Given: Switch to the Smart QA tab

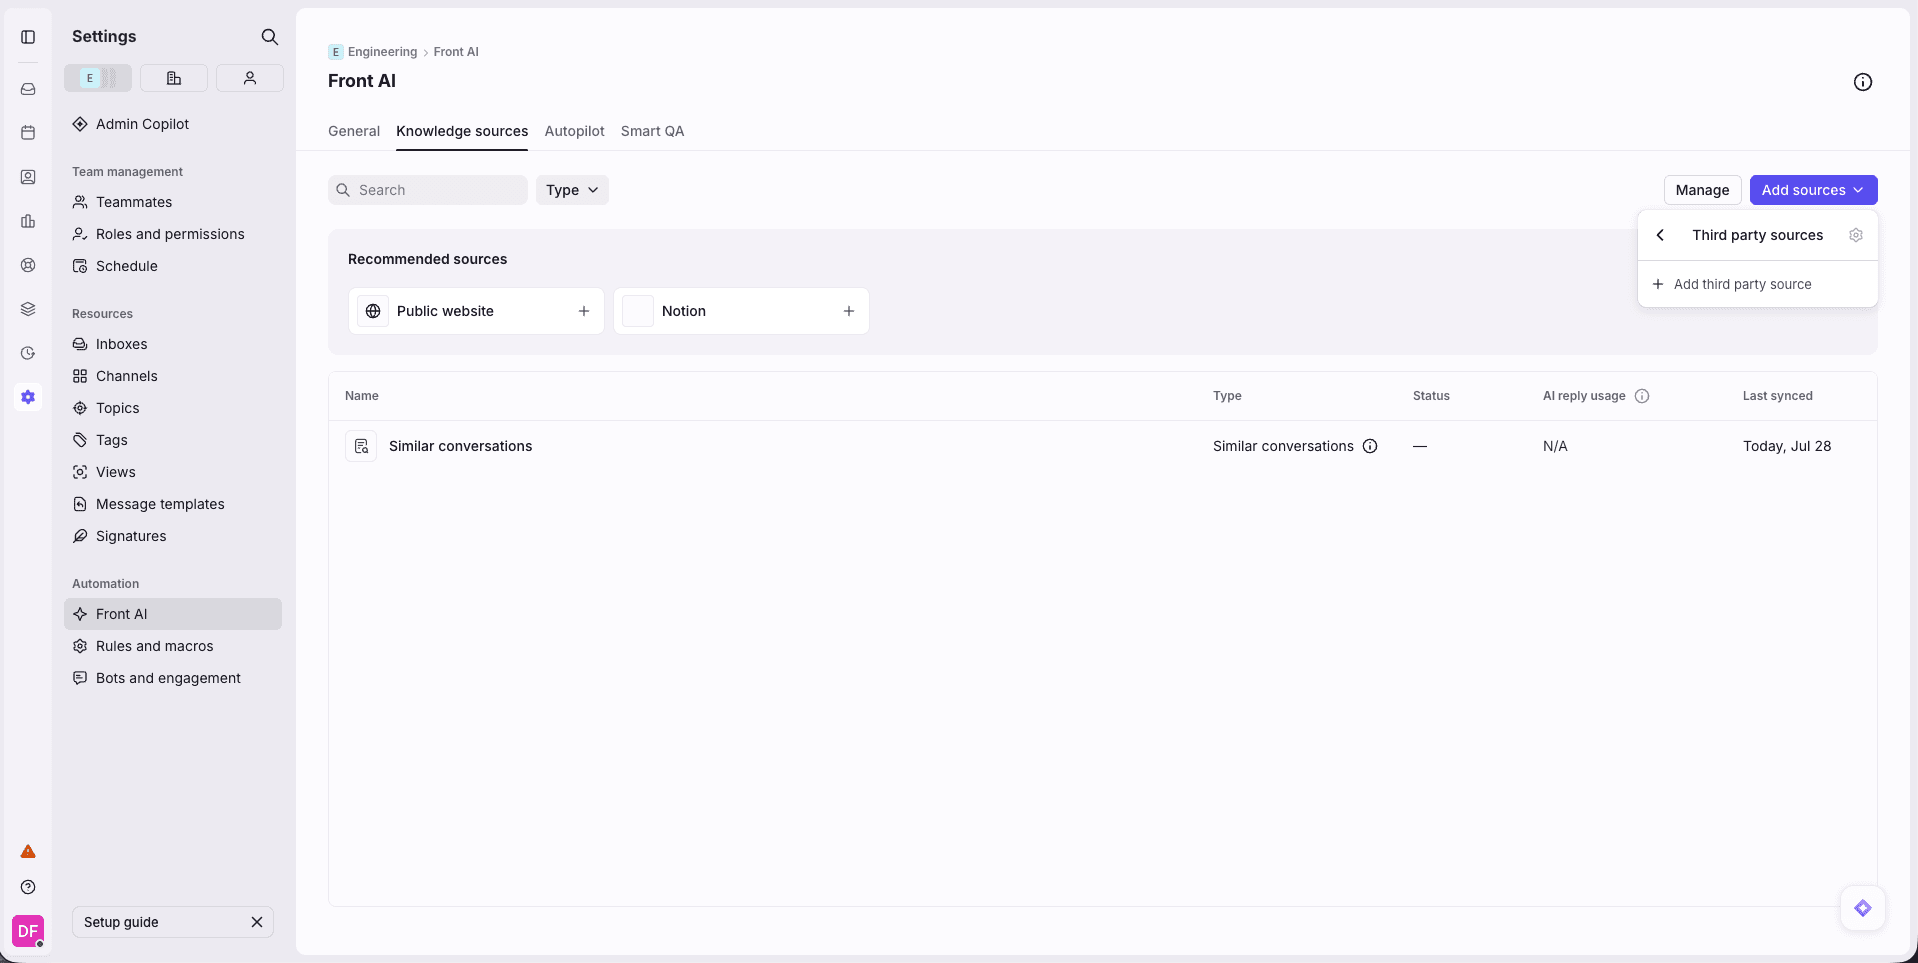Looking at the screenshot, I should coord(653,131).
